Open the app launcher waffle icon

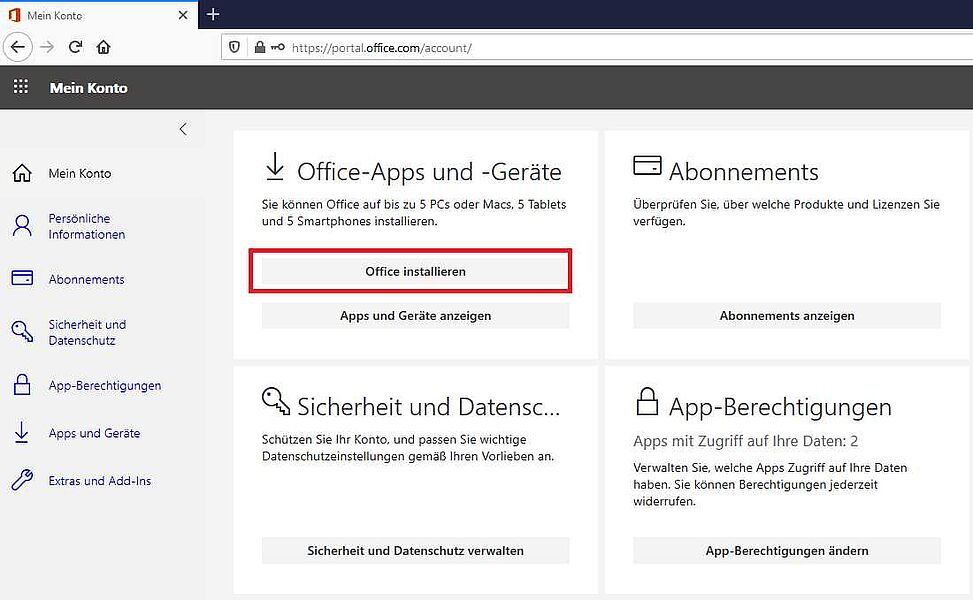coord(21,87)
